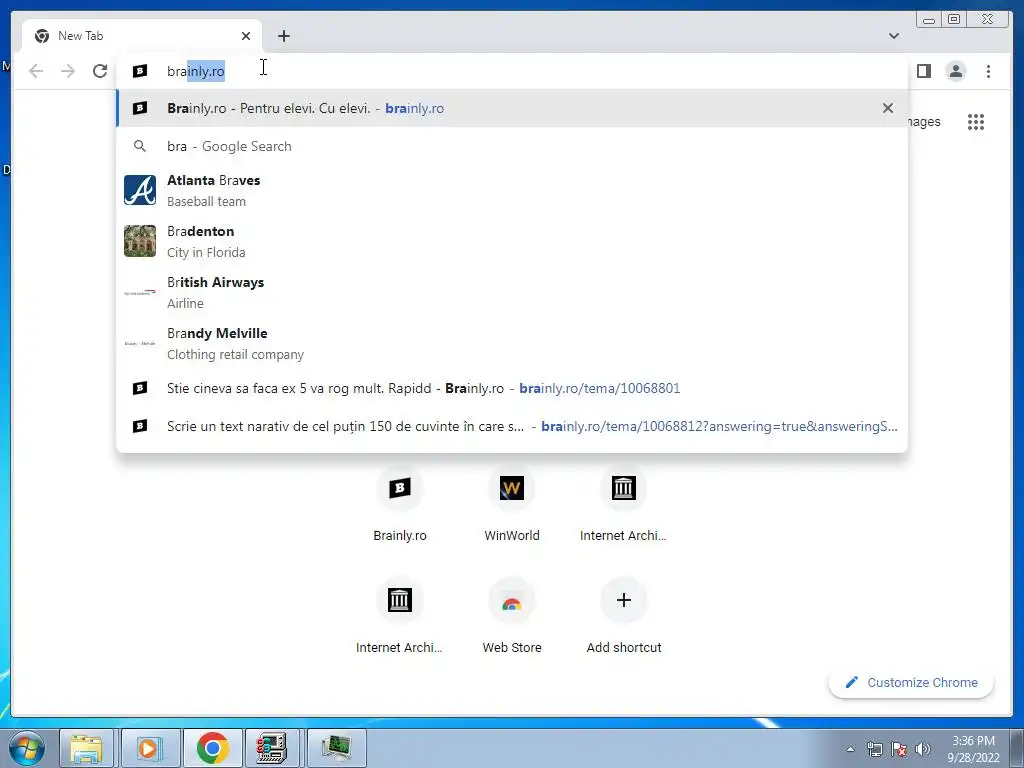Go back using the back arrow
Image resolution: width=1024 pixels, height=768 pixels.
[x=36, y=71]
